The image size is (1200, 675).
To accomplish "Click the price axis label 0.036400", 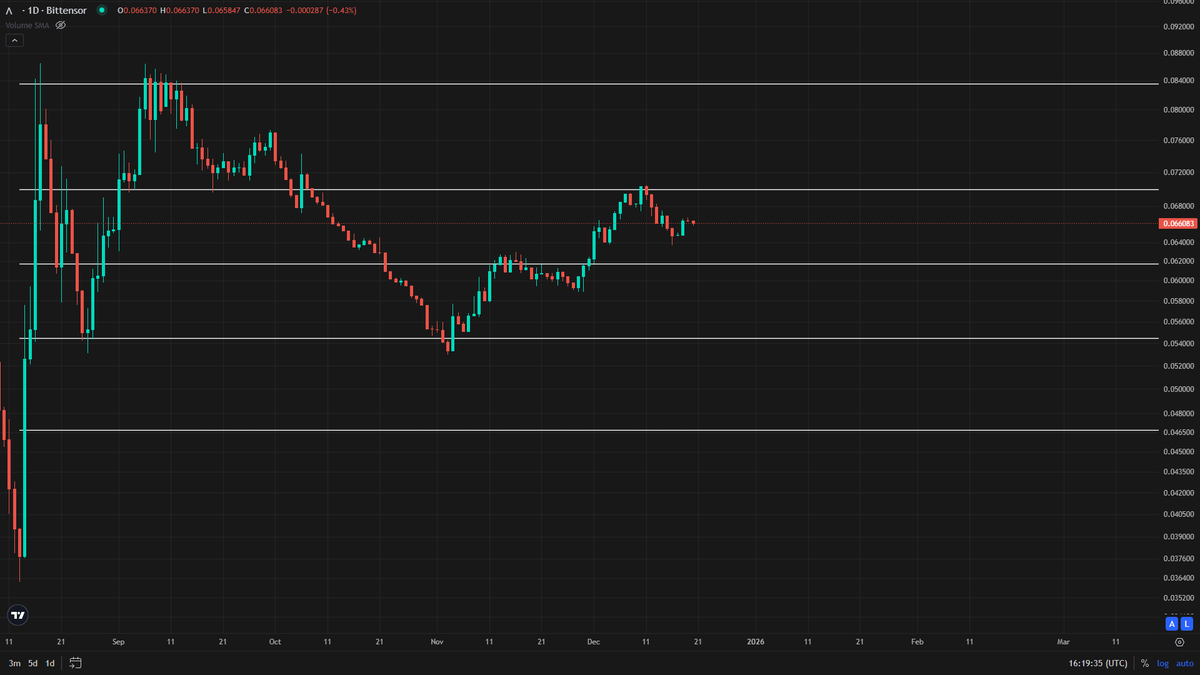I will tap(1179, 577).
